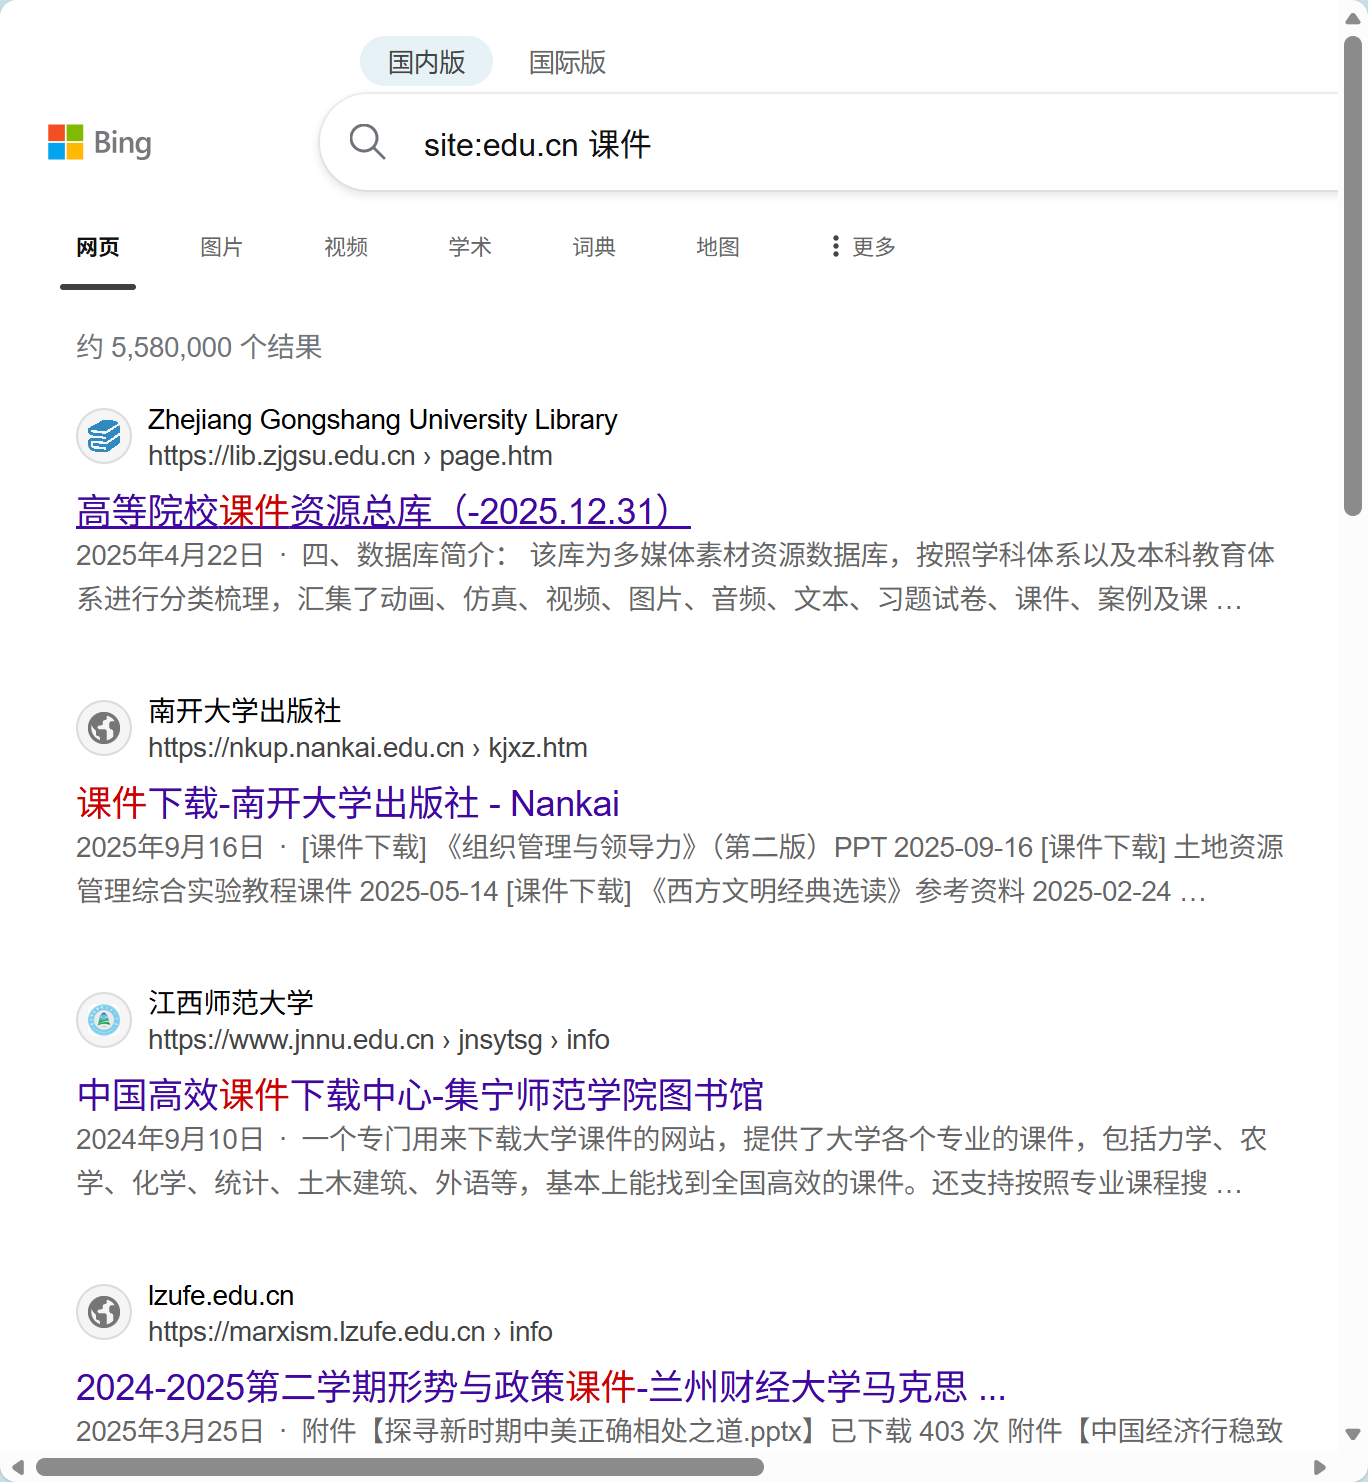The image size is (1368, 1482).
Task: Click the marxism.lzufe.edu.cn URL
Action: 350,1332
